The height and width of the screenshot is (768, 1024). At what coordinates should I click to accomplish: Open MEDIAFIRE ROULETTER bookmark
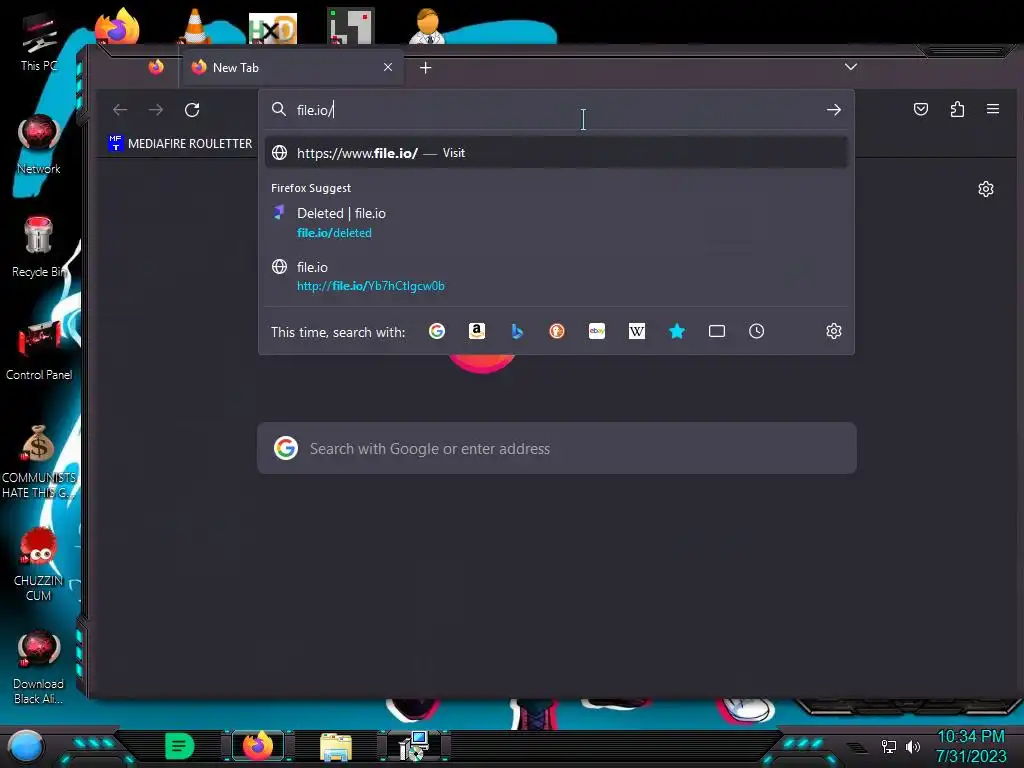coord(180,143)
